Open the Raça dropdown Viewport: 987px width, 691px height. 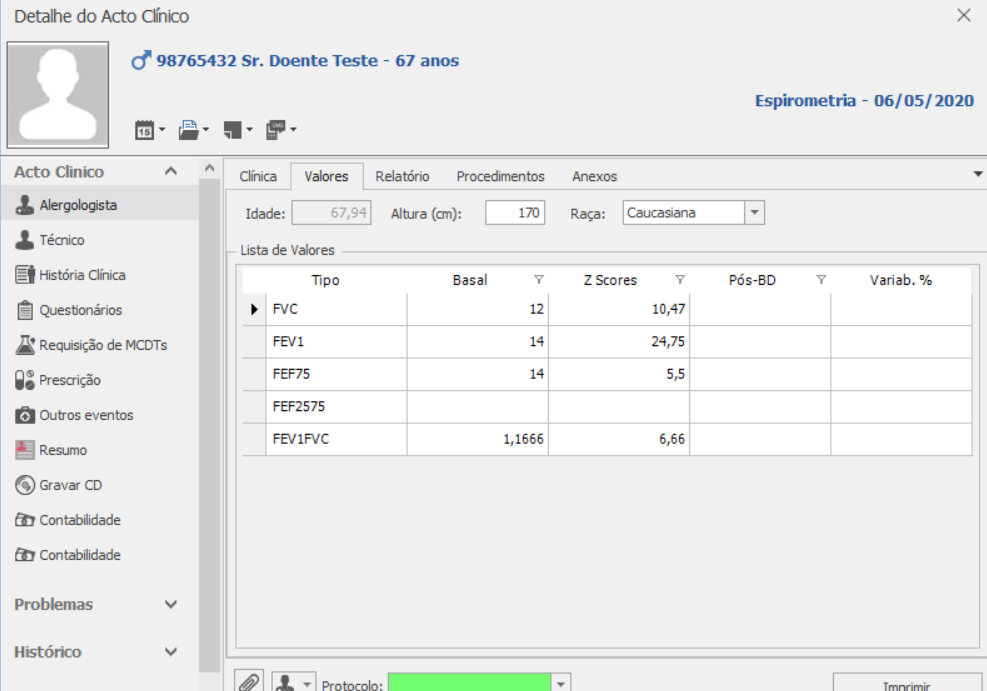[755, 213]
